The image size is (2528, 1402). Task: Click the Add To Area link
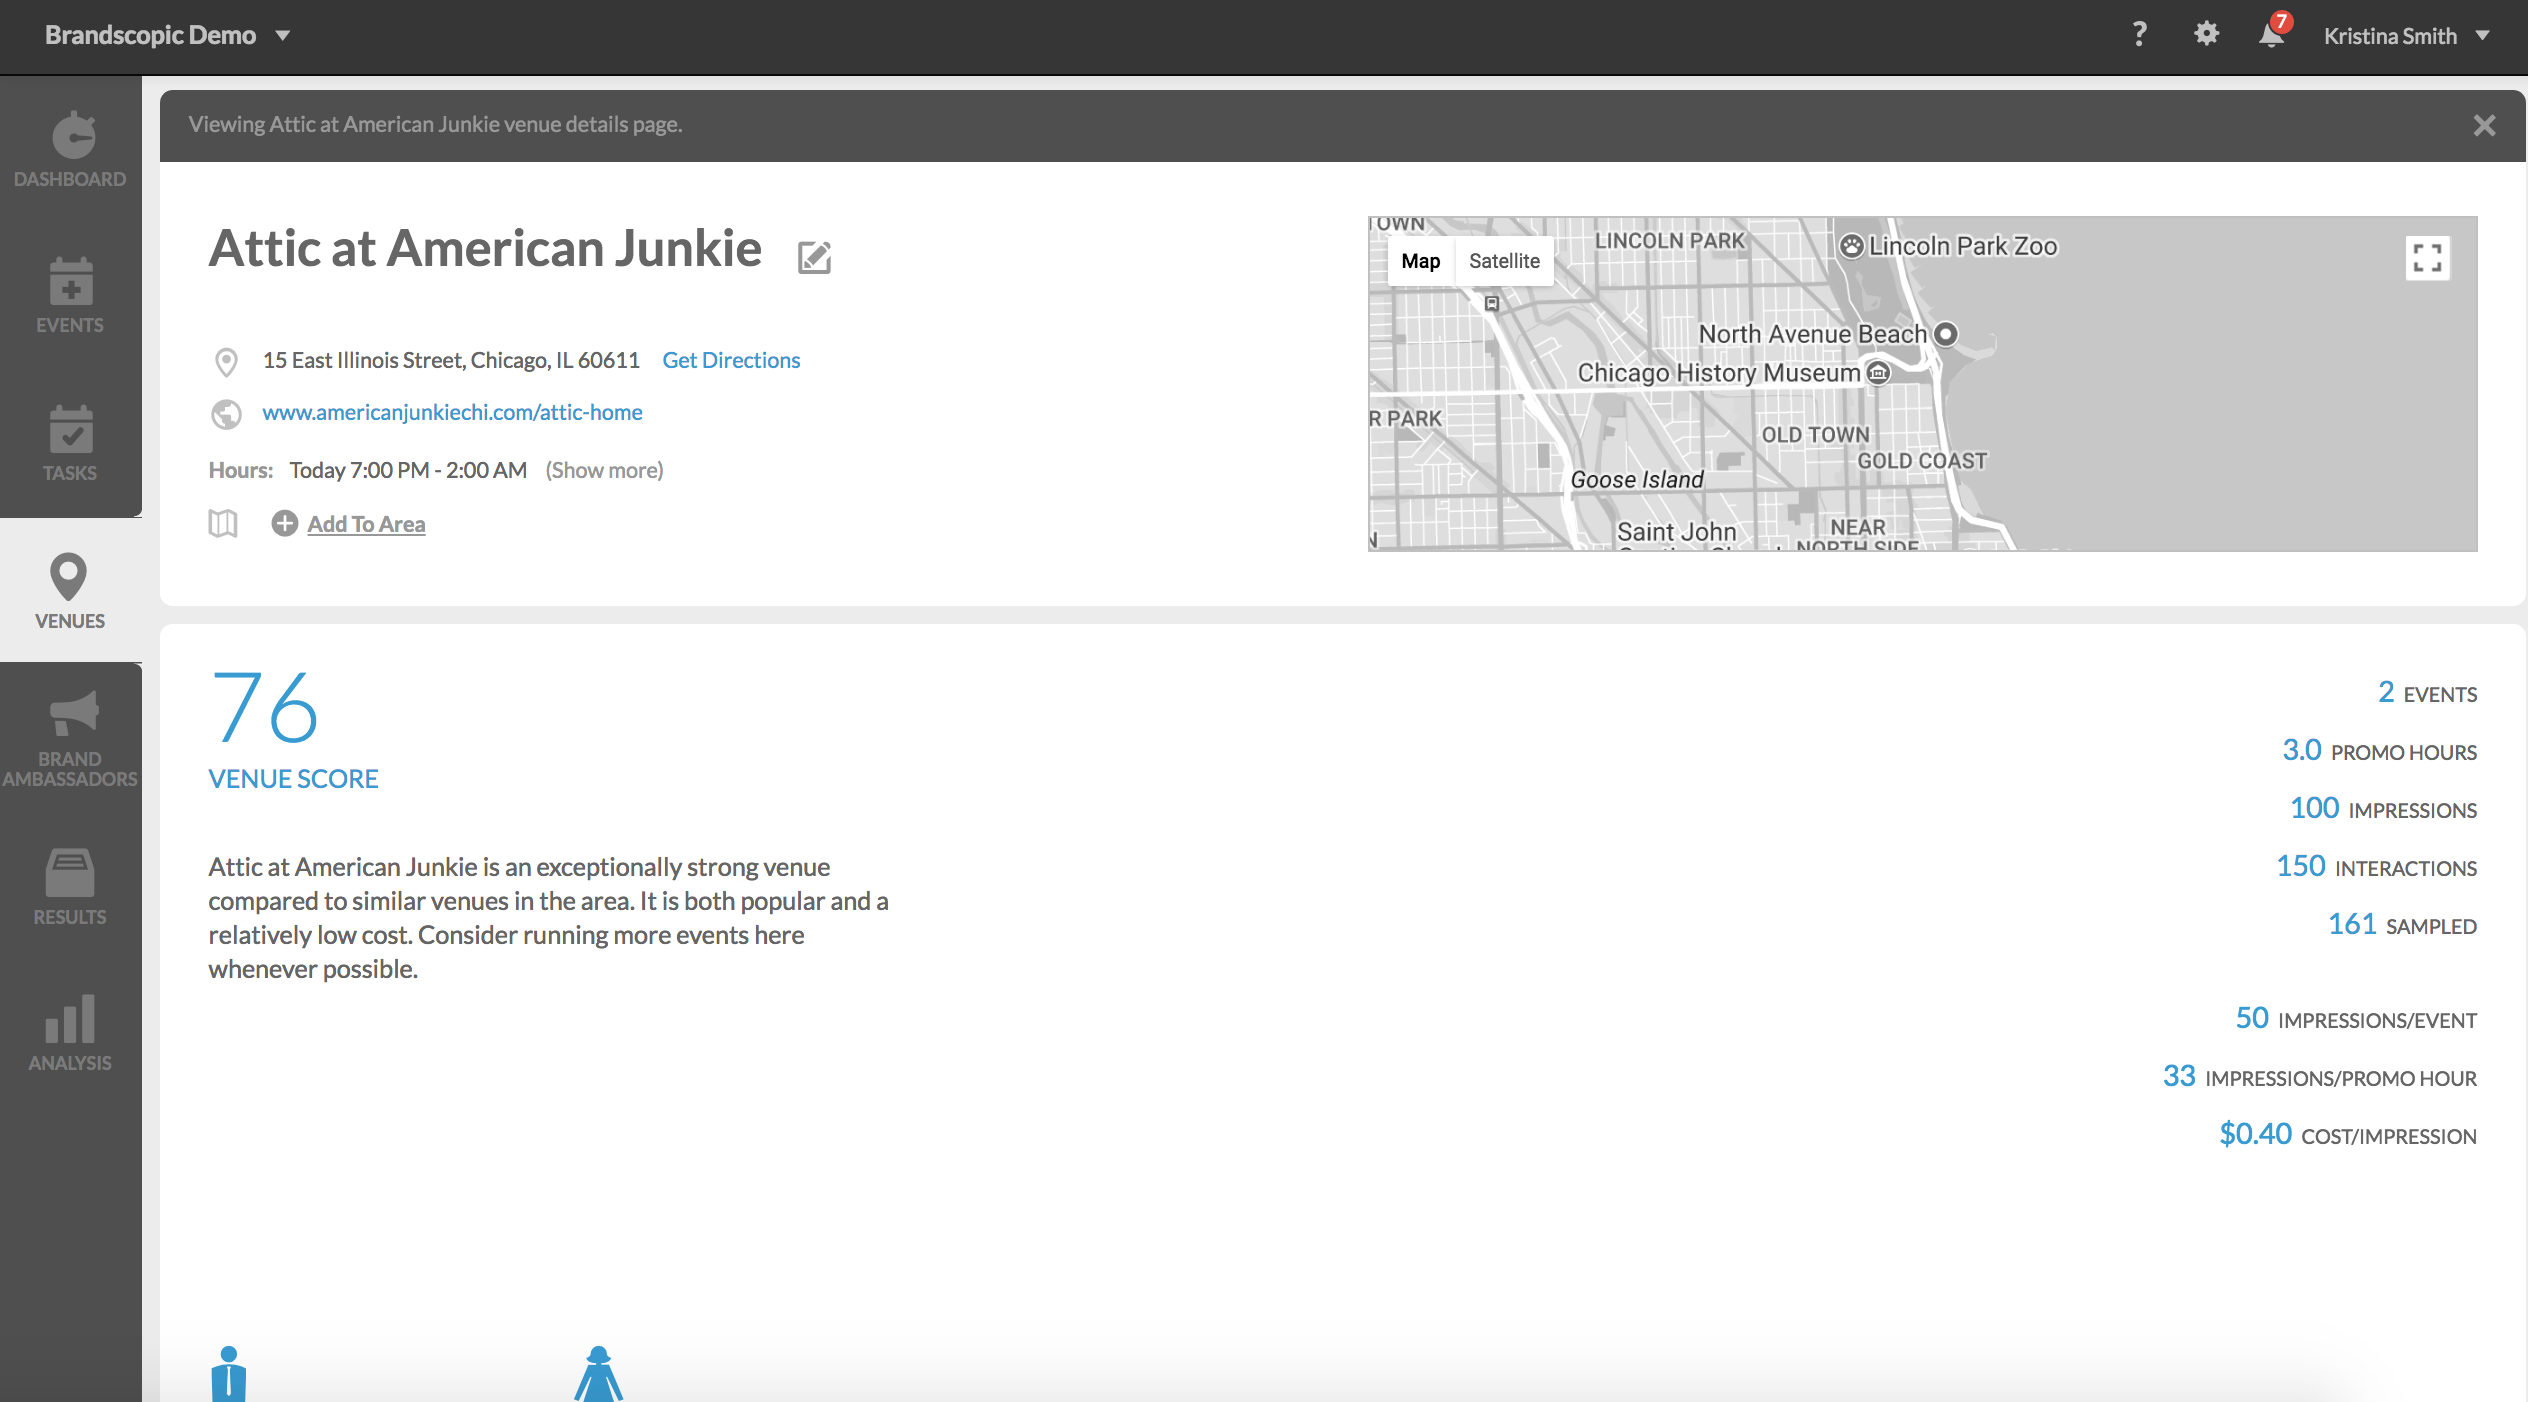[366, 524]
